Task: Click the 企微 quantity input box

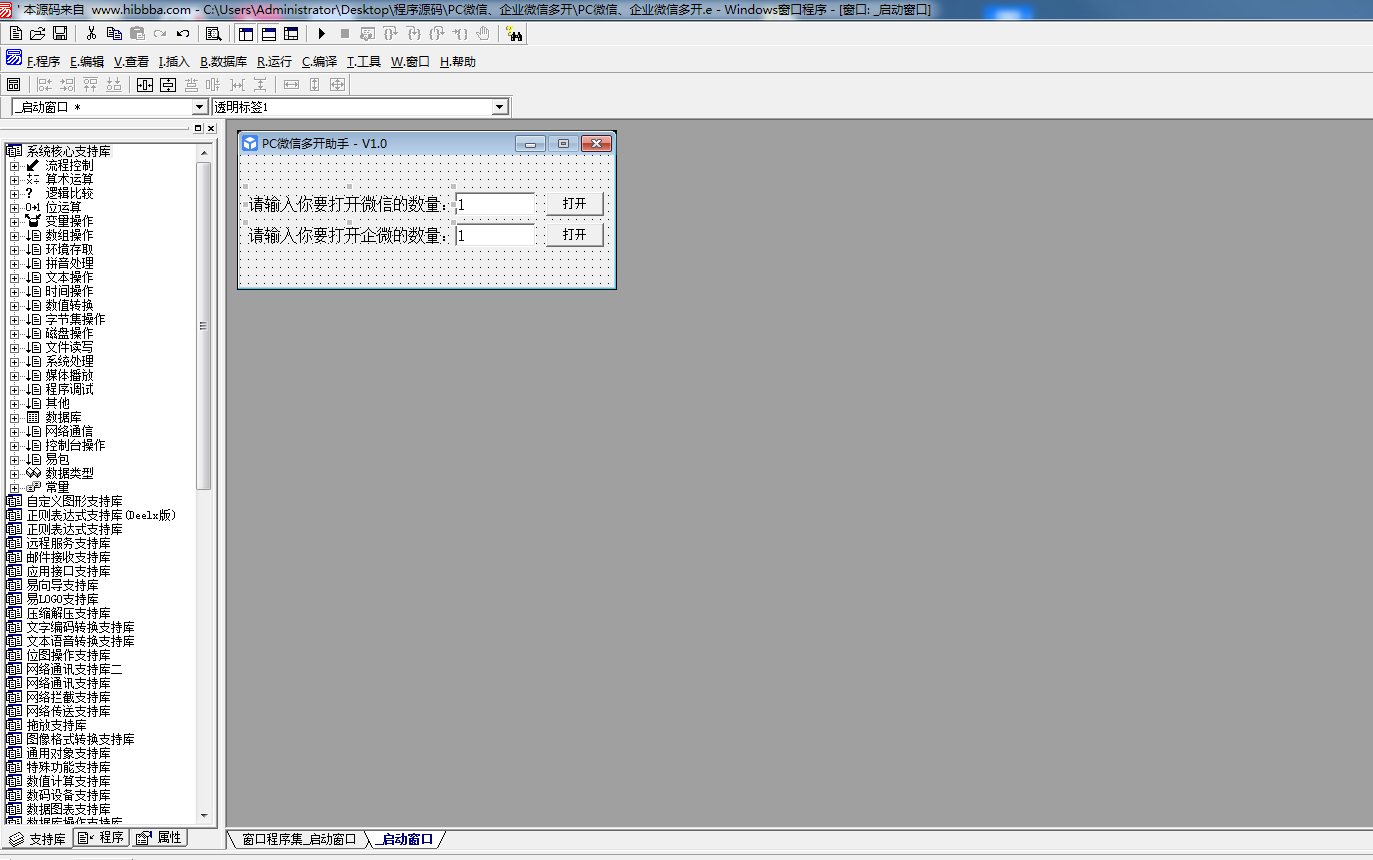Action: [495, 235]
